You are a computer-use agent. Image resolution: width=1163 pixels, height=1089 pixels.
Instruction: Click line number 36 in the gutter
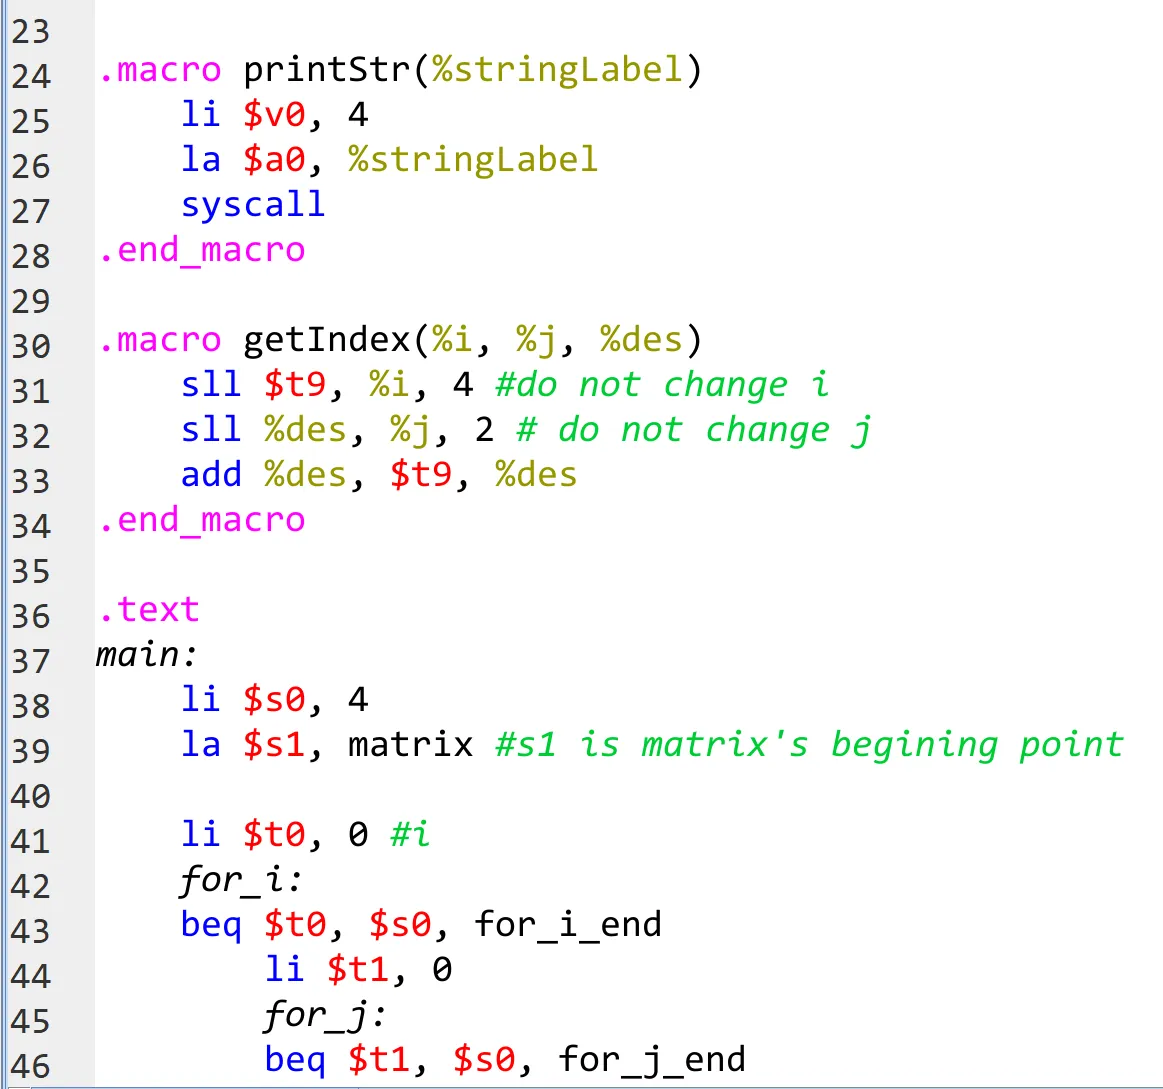30,616
